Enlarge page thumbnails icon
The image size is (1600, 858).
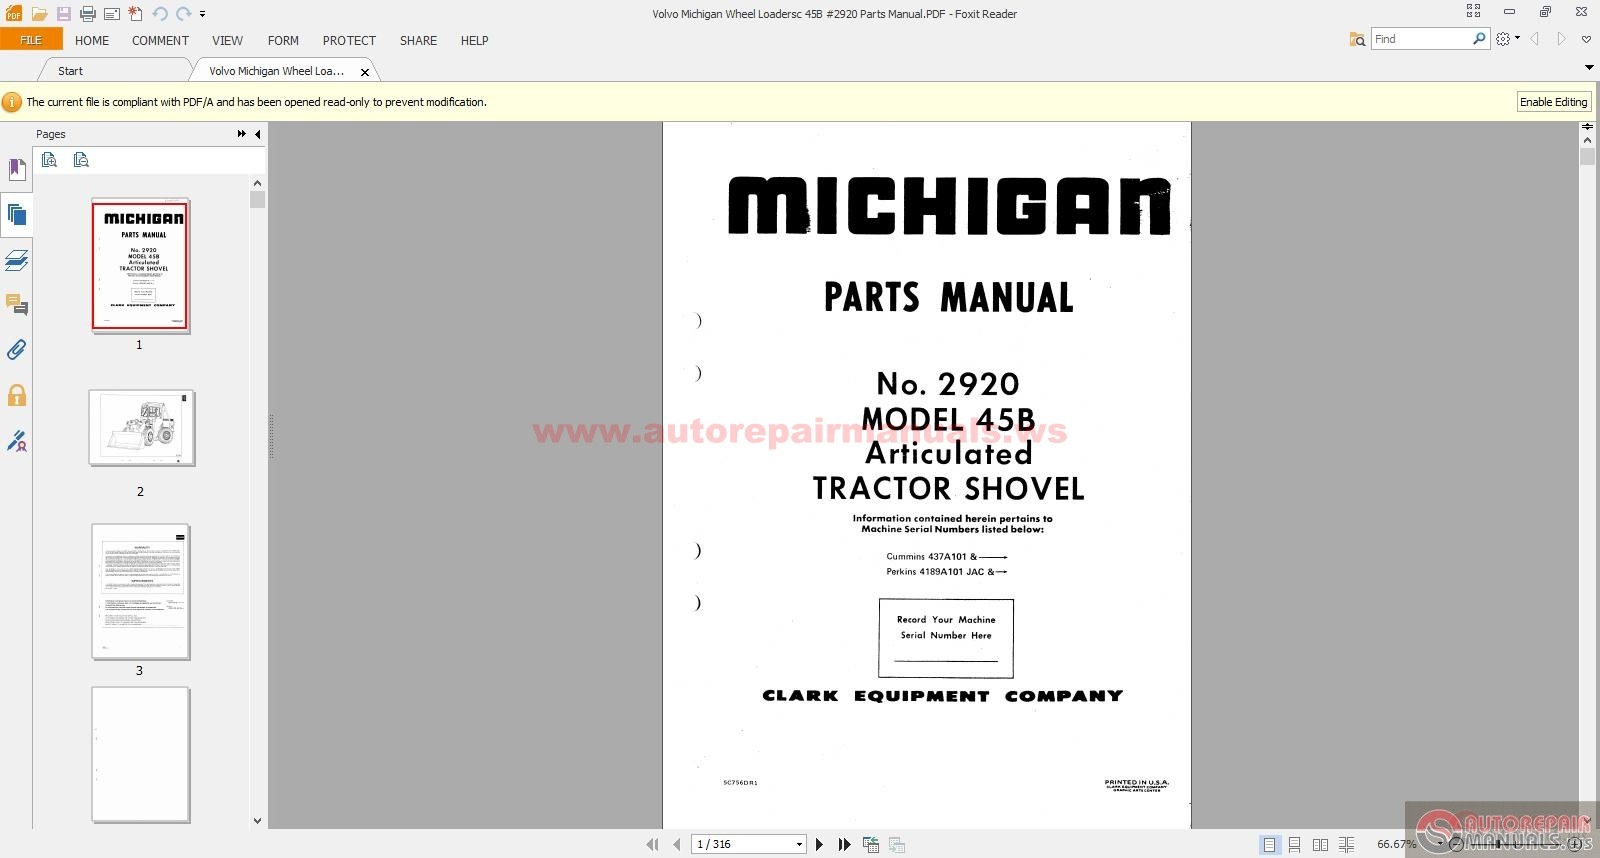pos(49,160)
